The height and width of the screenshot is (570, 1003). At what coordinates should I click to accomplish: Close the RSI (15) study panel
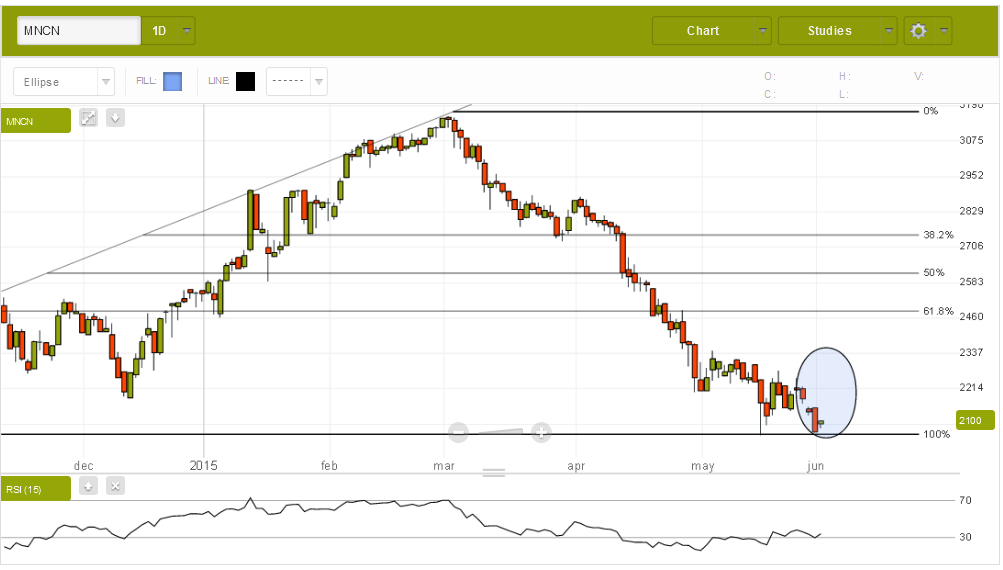(115, 486)
